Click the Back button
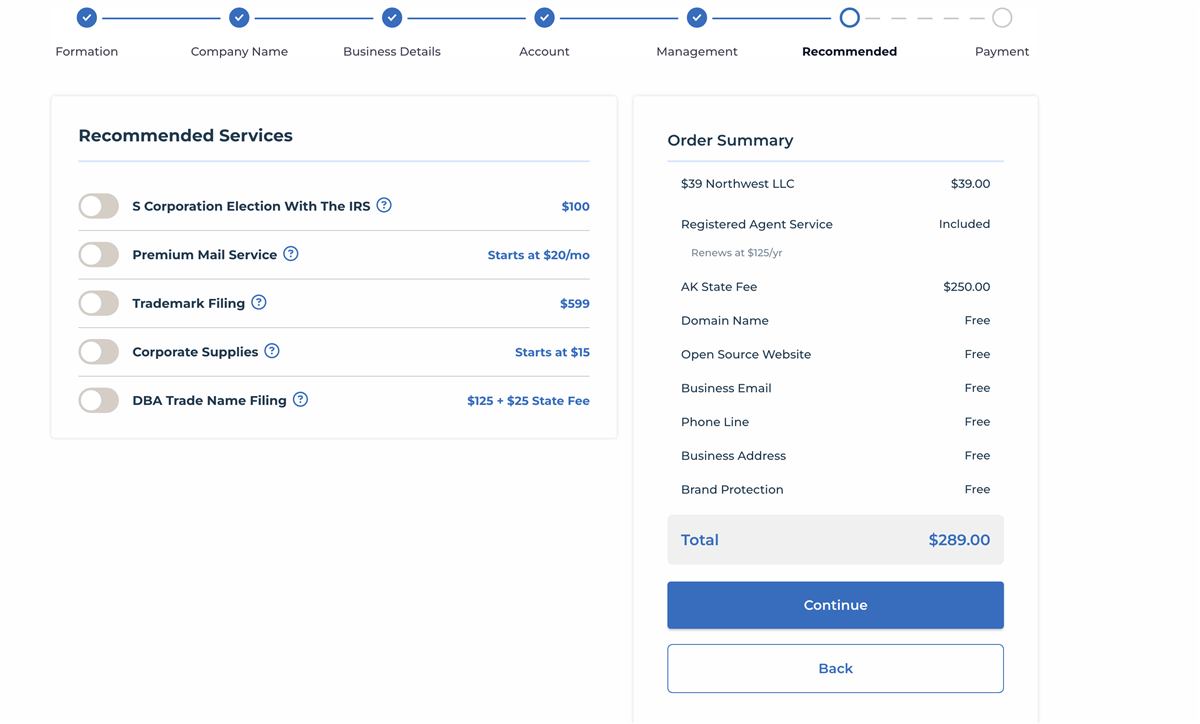The image size is (1200, 724). (x=835, y=668)
